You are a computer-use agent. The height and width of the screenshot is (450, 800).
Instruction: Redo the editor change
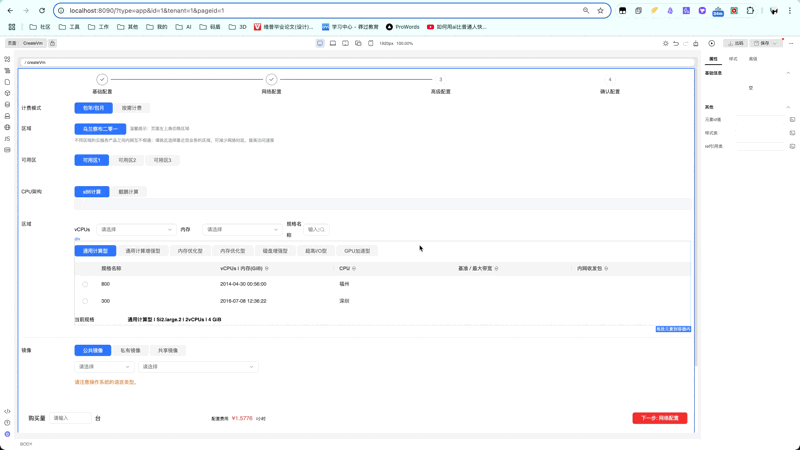pos(686,43)
